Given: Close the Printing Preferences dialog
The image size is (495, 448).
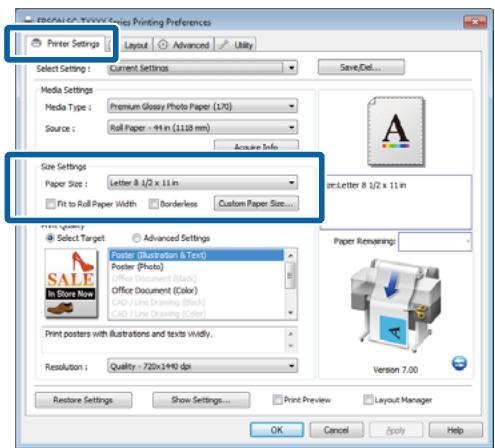Looking at the screenshot, I should click(x=475, y=22).
